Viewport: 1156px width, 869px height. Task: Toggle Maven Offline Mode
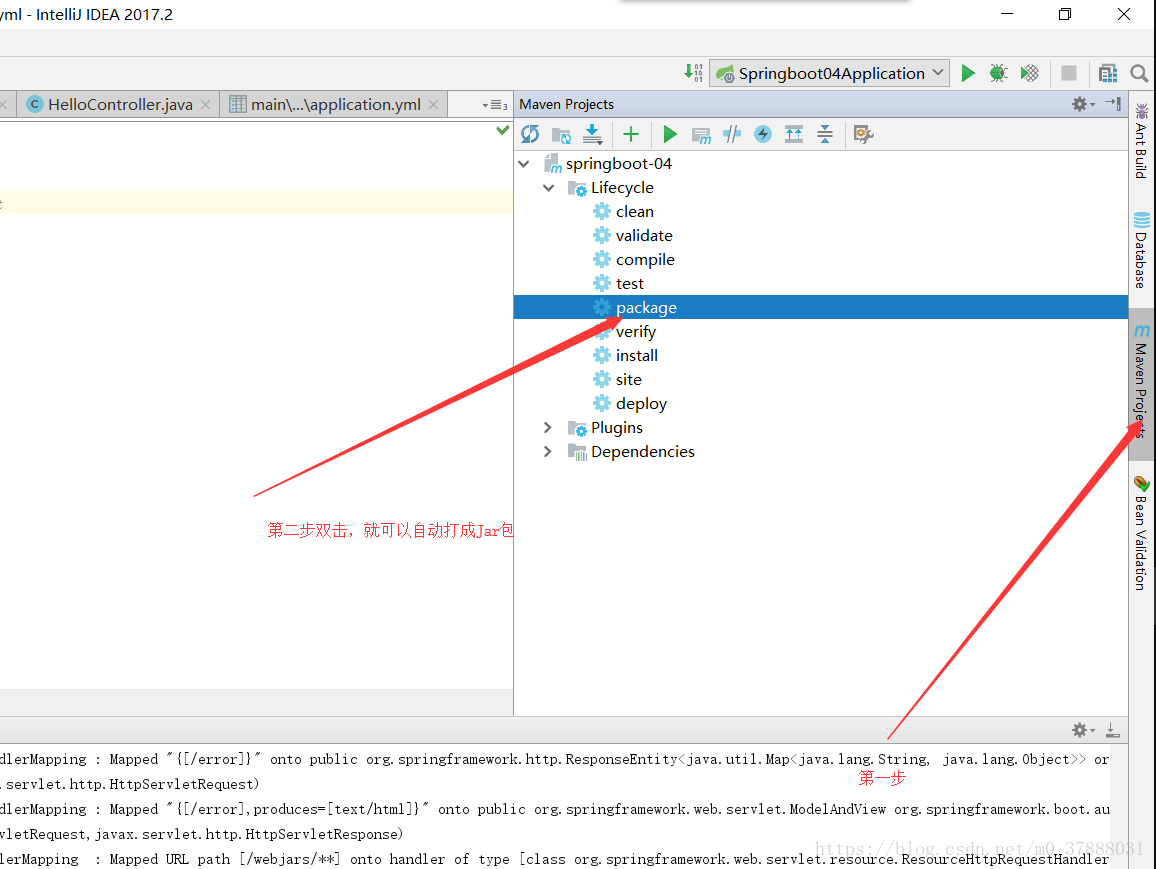(x=732, y=134)
